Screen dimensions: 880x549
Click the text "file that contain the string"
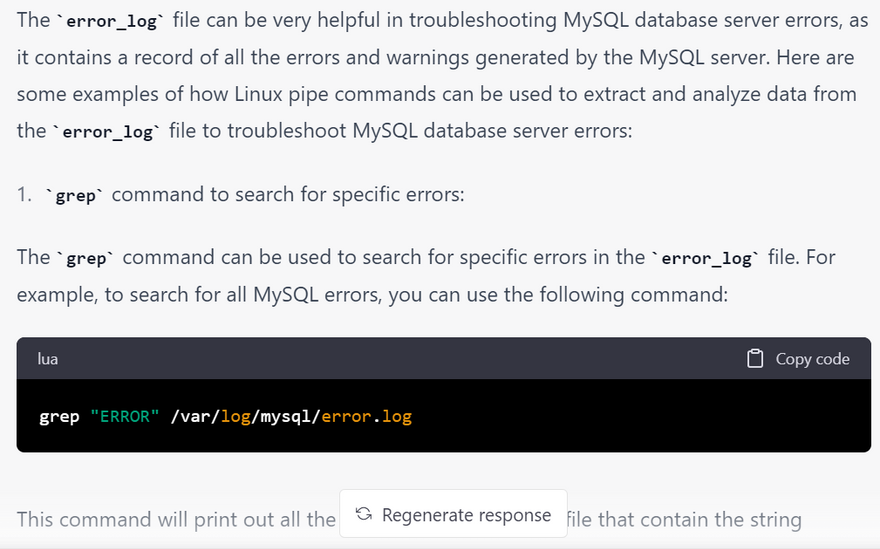[x=684, y=520]
